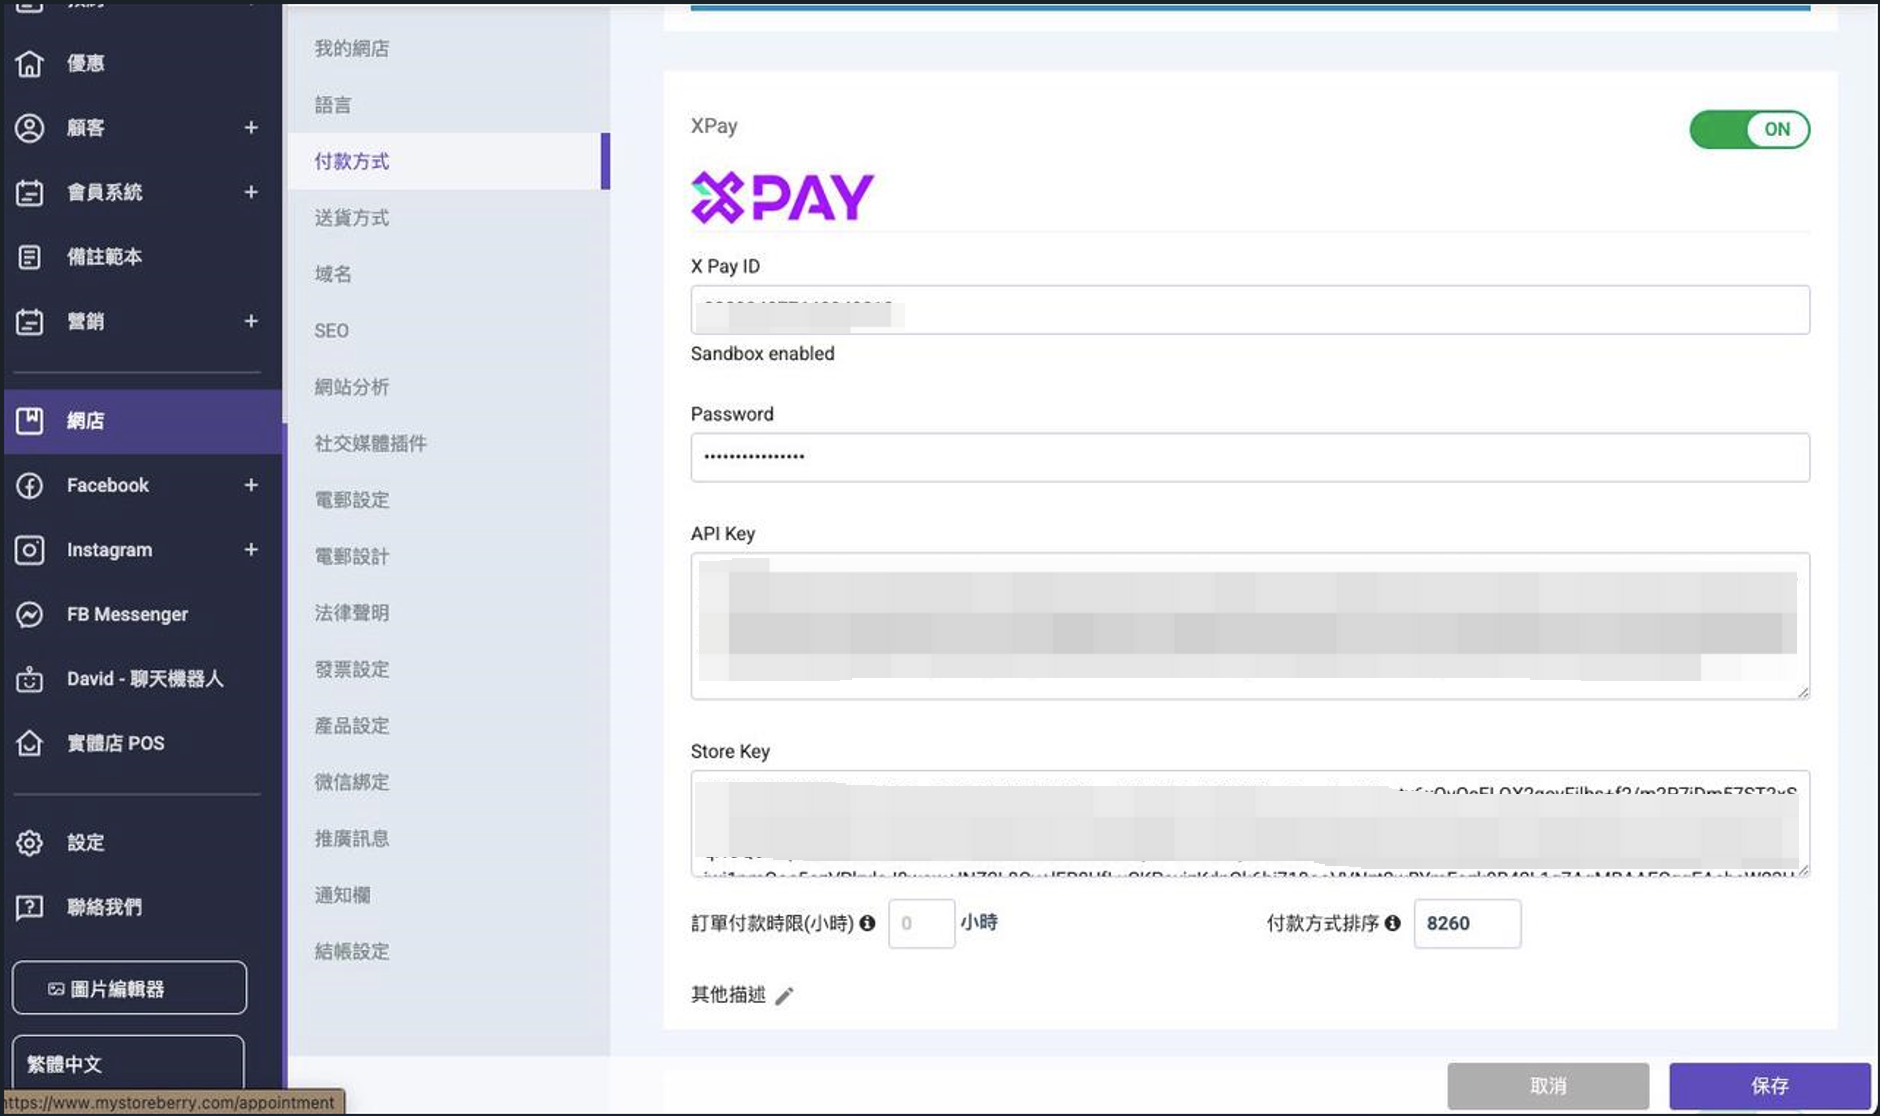
Task: Expand the 會員系統 membership submenu
Action: [252, 192]
